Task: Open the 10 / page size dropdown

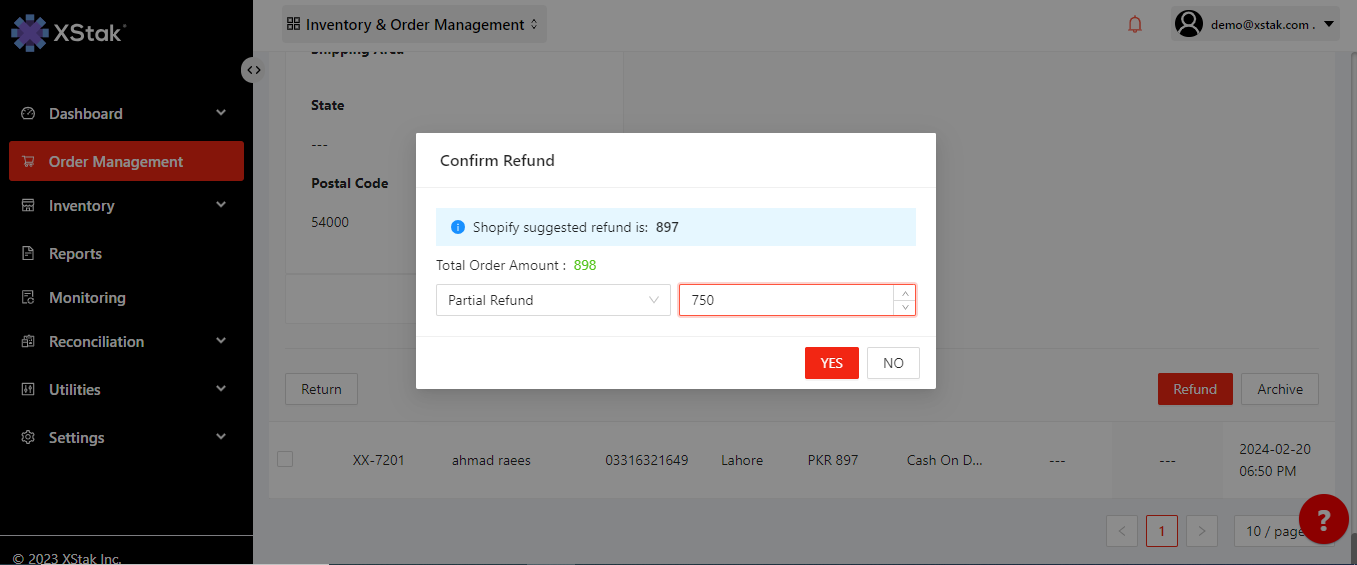Action: point(1275,531)
